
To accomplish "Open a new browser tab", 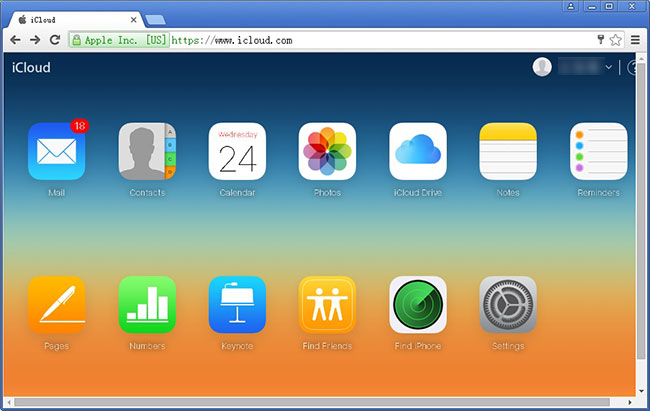I will coord(155,19).
